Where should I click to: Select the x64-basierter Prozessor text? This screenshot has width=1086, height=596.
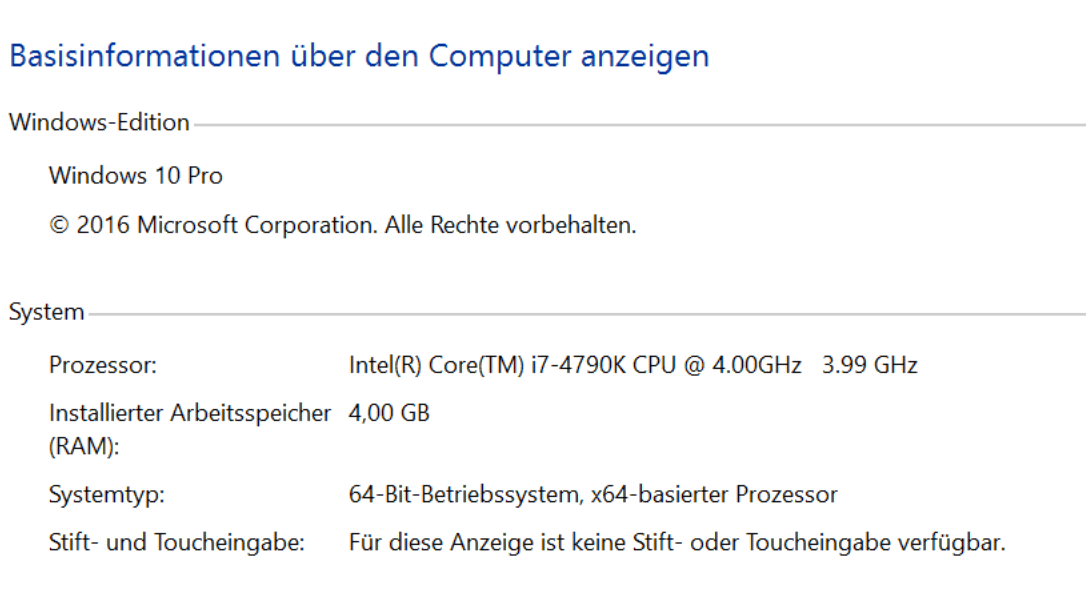(714, 494)
